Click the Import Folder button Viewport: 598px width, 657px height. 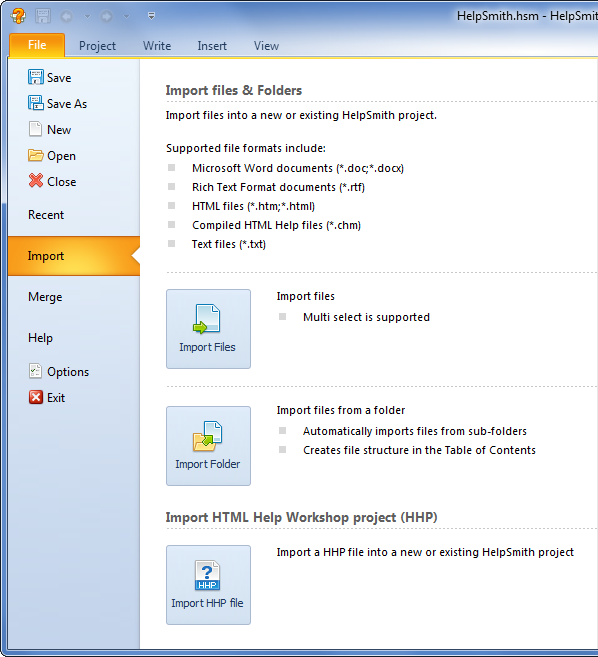pos(208,446)
